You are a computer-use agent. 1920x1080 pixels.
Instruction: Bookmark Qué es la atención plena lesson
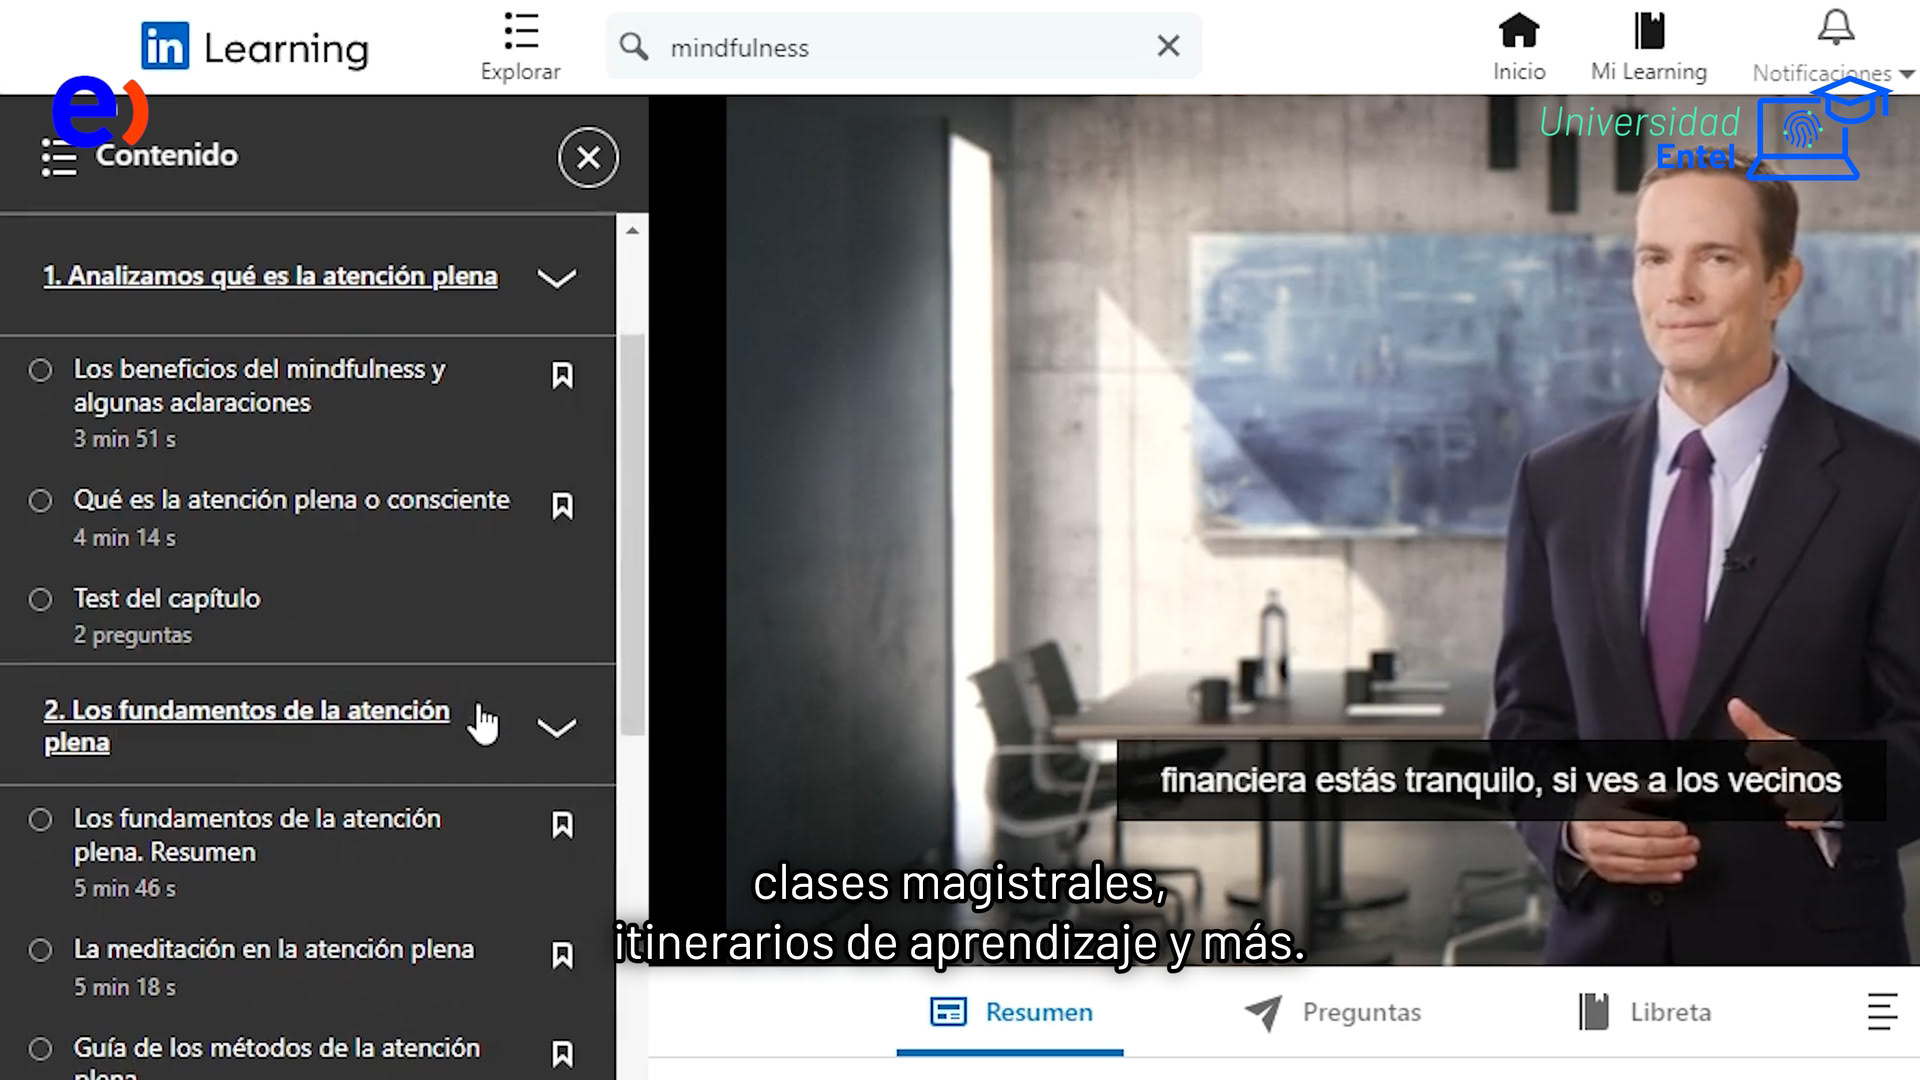562,506
